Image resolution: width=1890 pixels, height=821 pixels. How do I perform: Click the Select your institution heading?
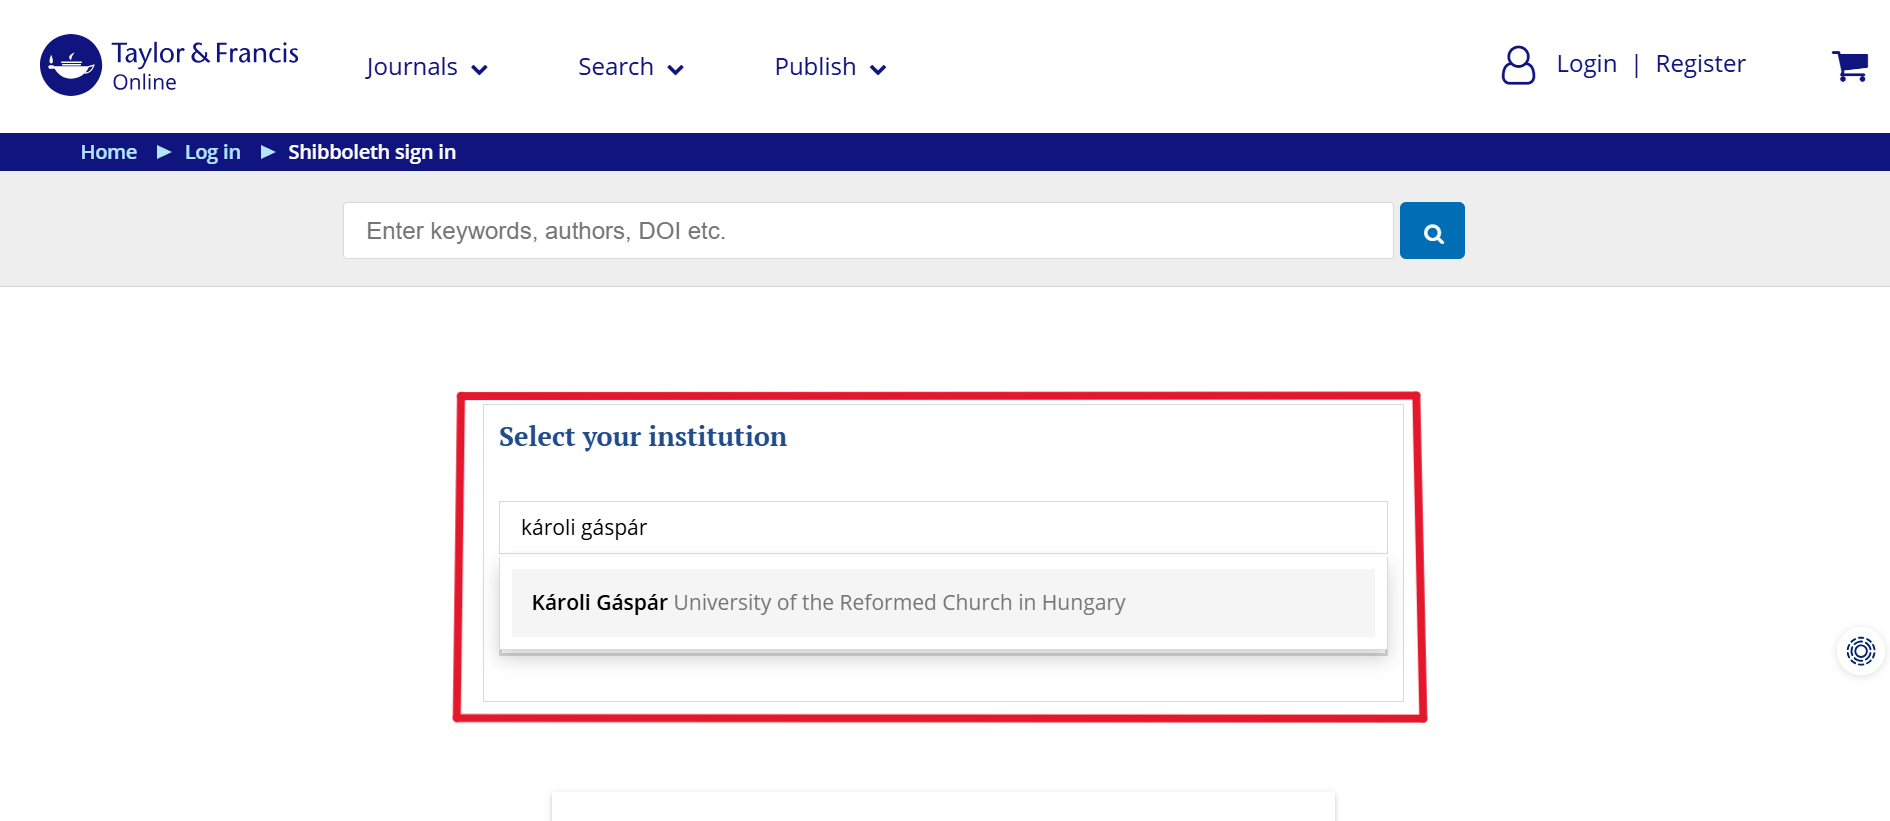click(642, 437)
